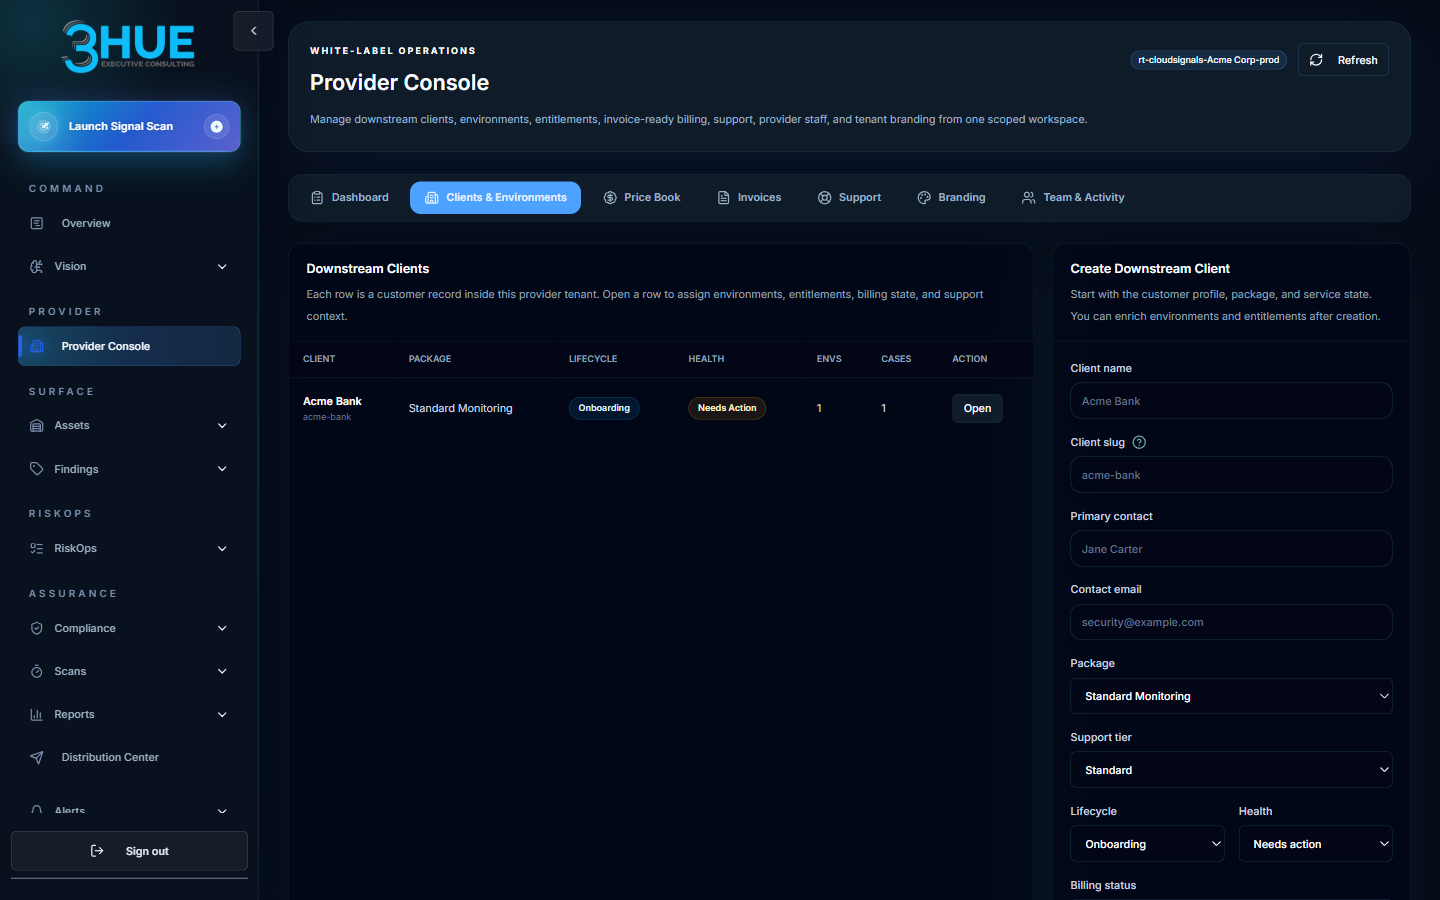Switch to the Branding tab
The height and width of the screenshot is (900, 1440).
(951, 198)
